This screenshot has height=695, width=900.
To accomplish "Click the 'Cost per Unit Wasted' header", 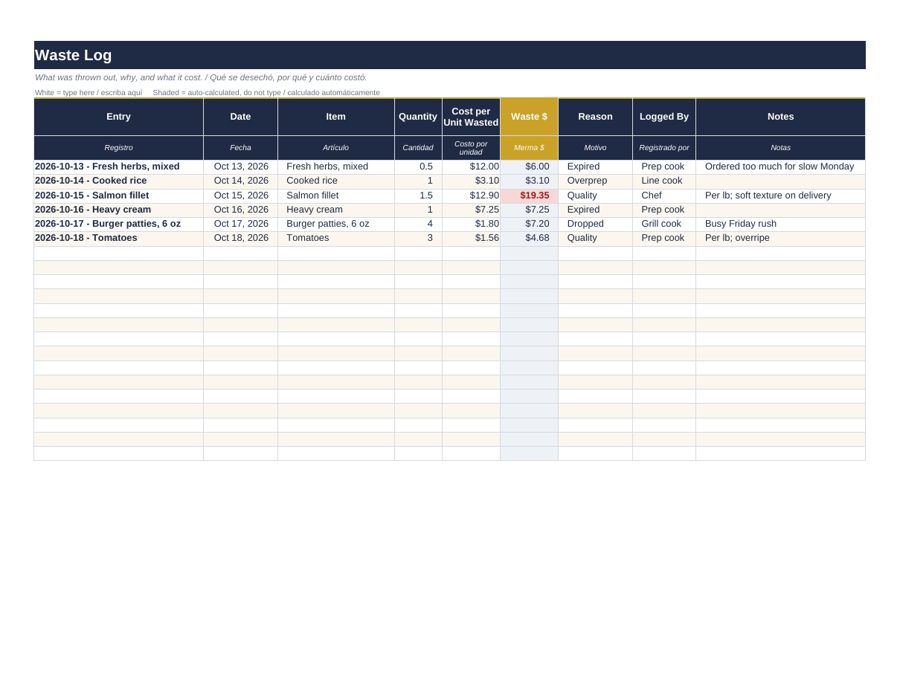I will [471, 117].
